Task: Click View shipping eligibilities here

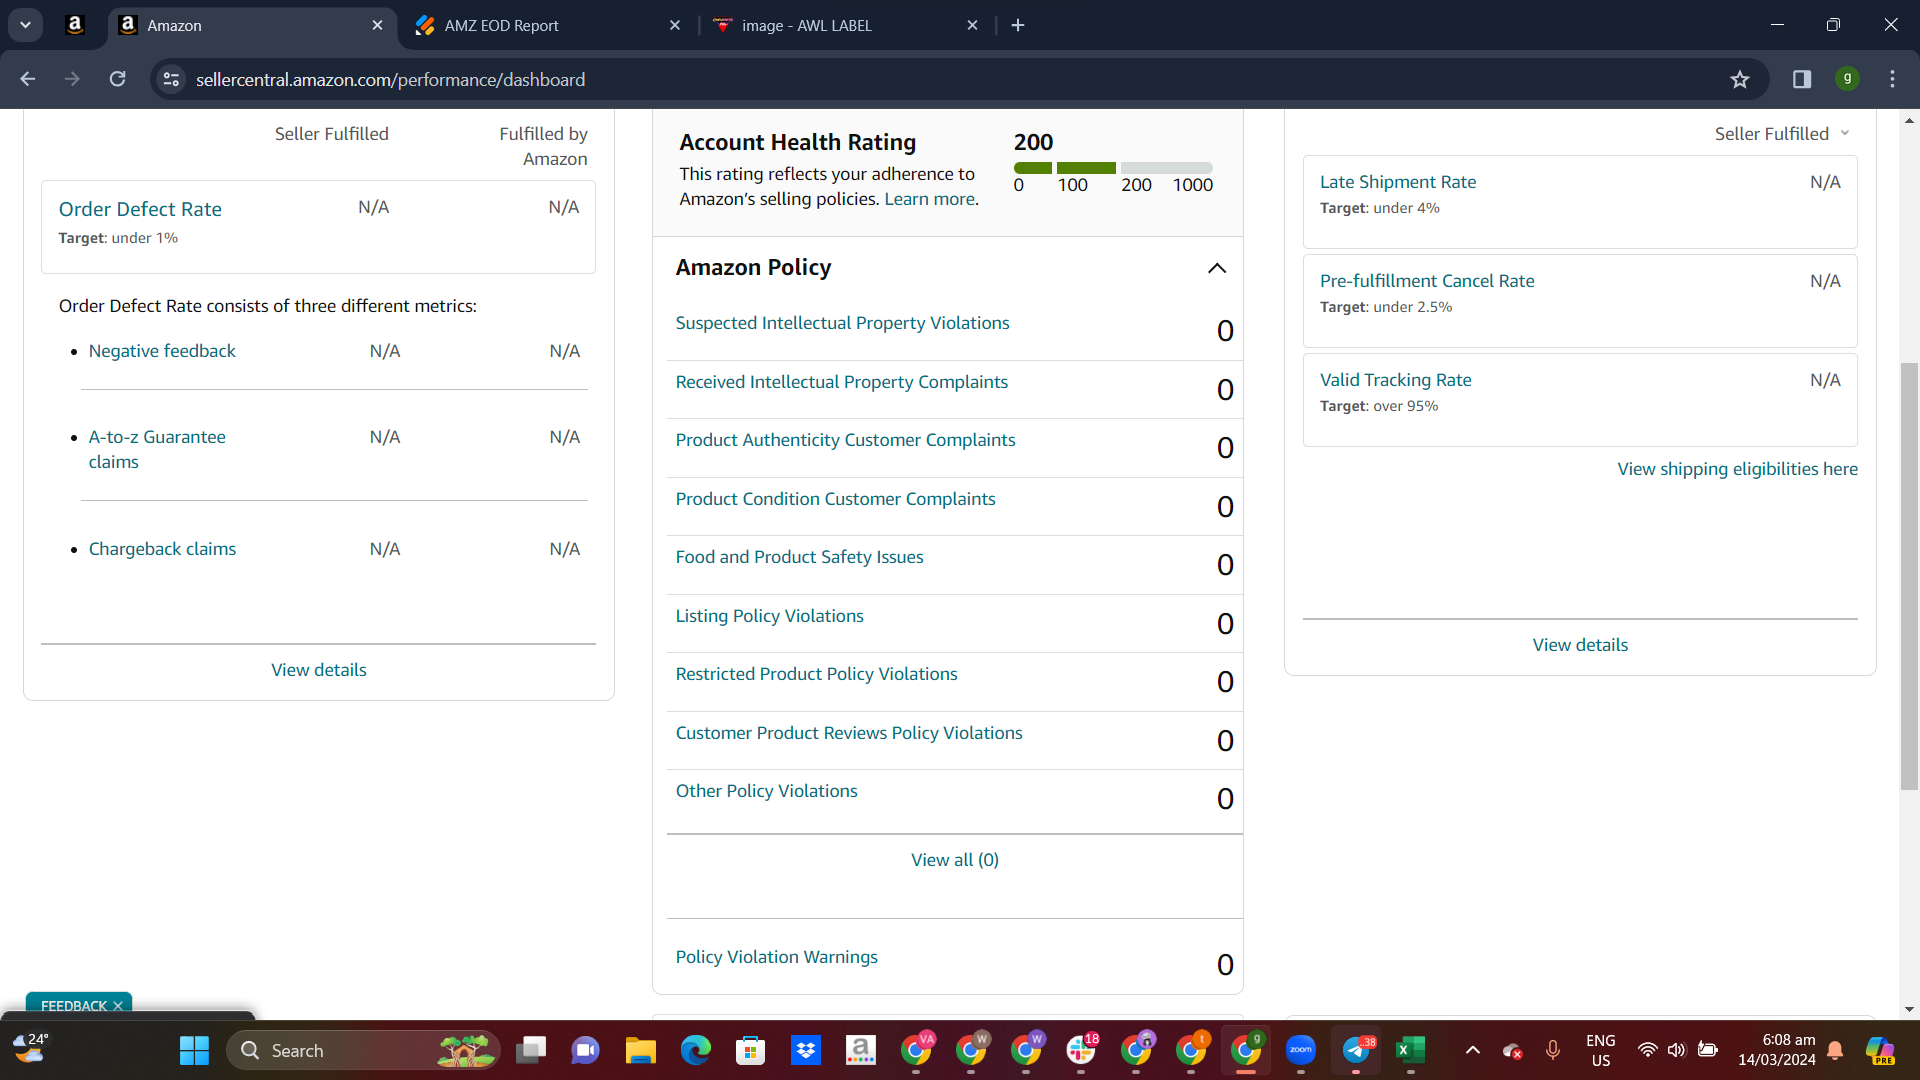Action: tap(1738, 469)
